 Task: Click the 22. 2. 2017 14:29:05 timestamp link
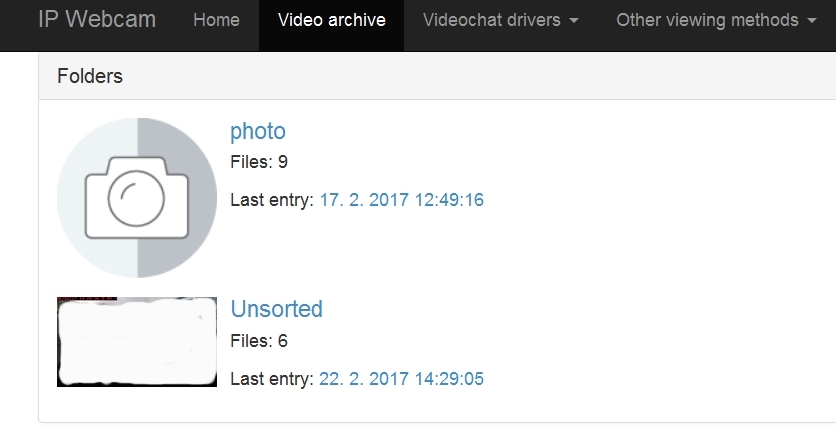tap(401, 379)
